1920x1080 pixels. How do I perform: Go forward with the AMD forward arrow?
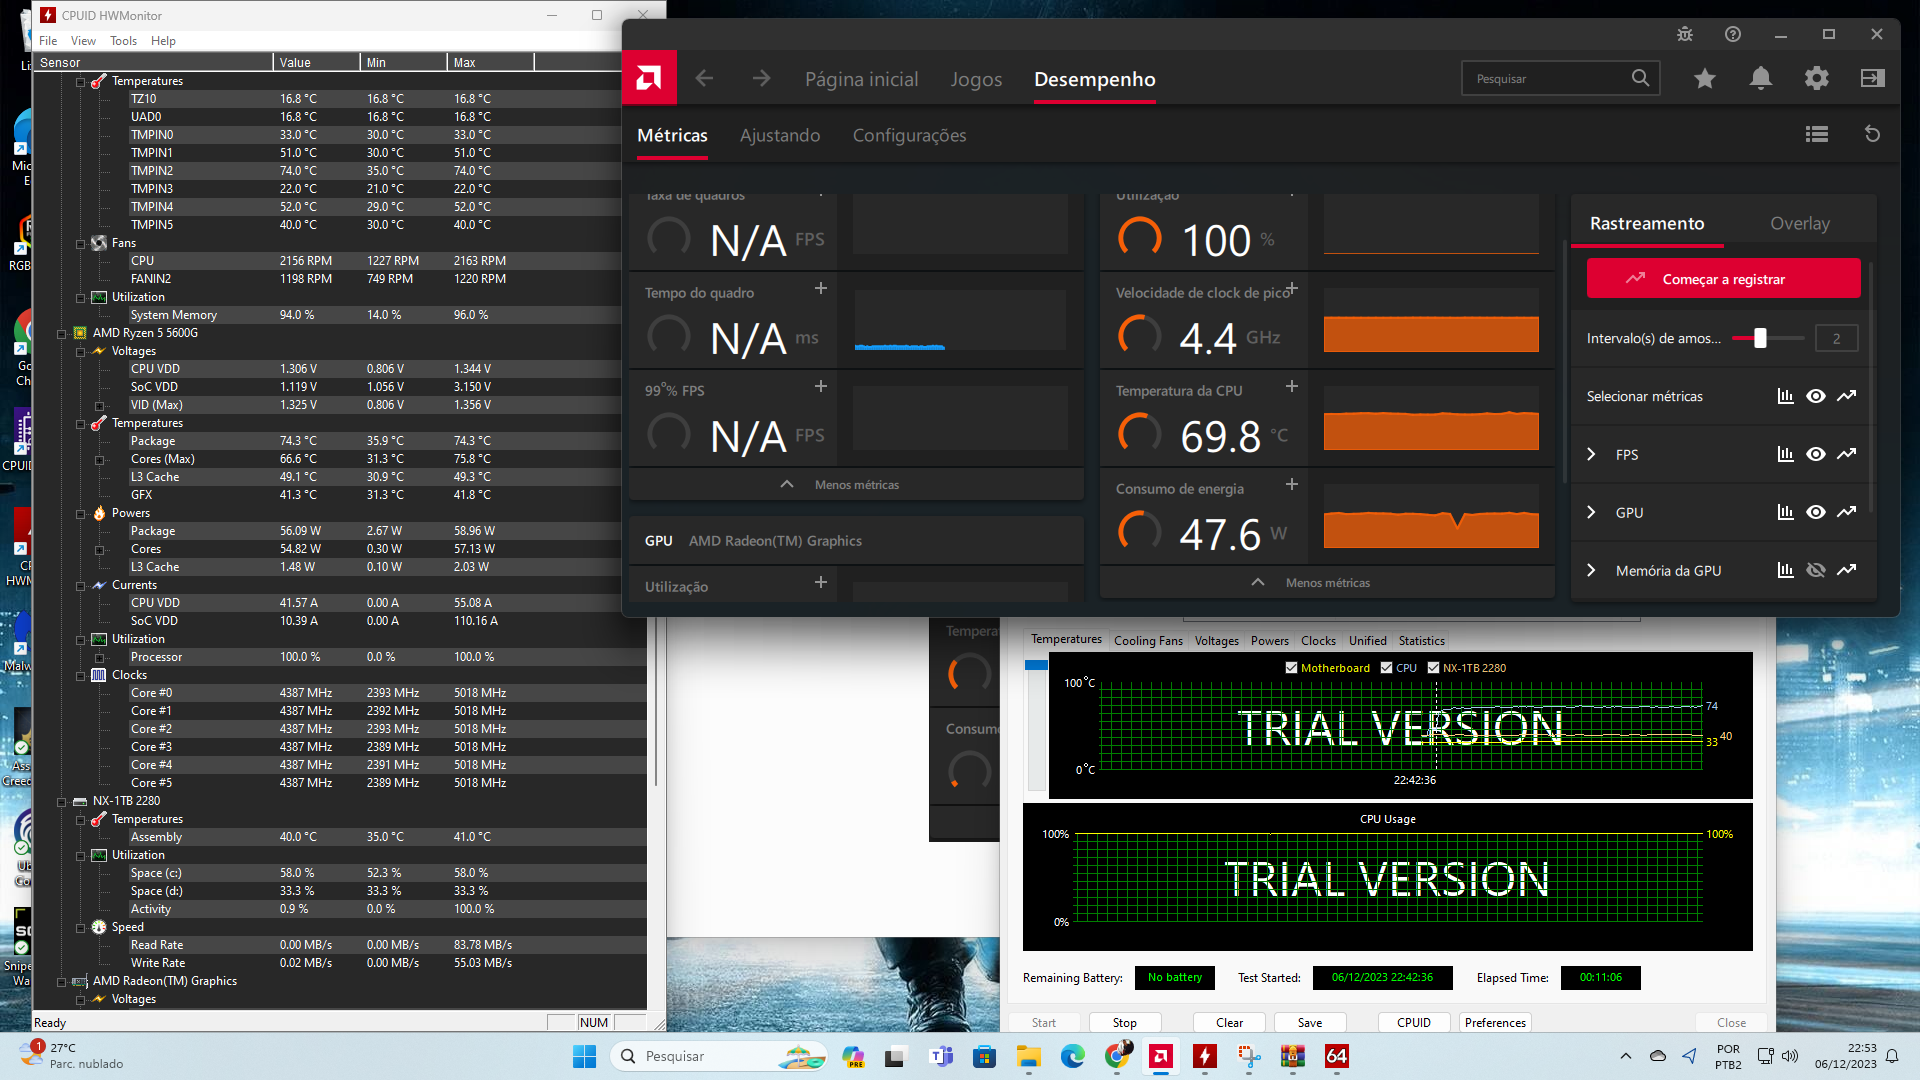tap(761, 78)
